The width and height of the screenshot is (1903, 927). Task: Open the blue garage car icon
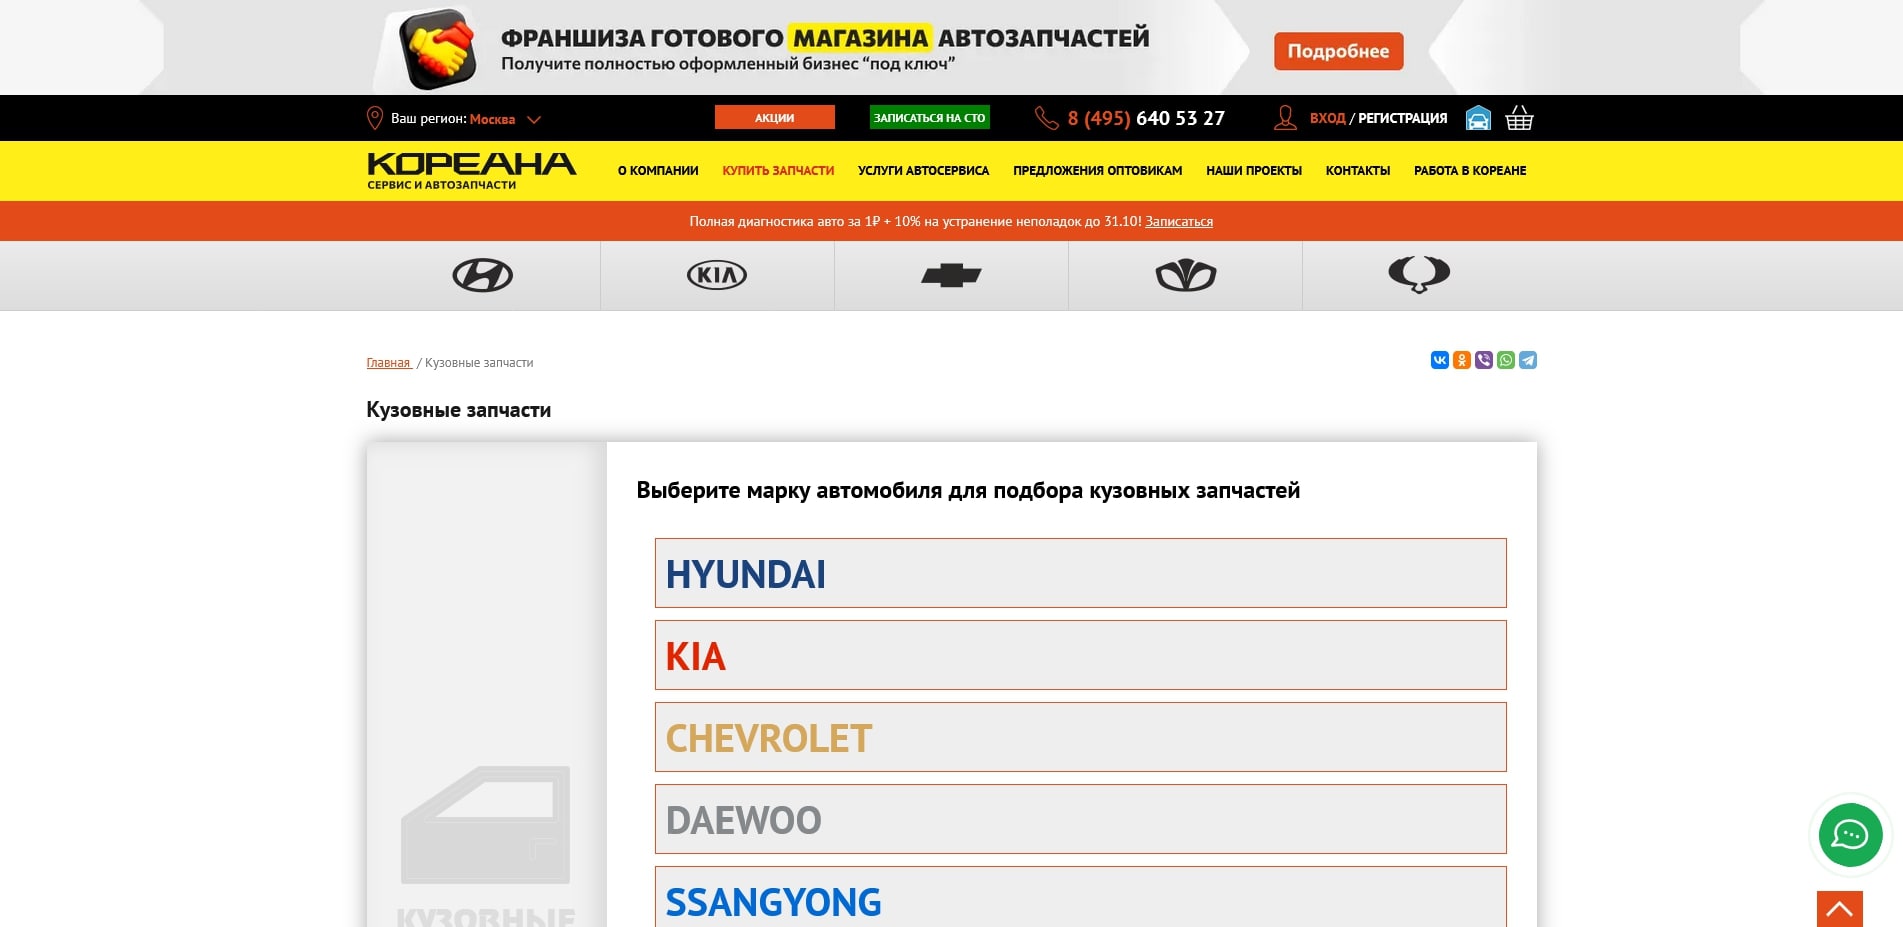coord(1477,118)
